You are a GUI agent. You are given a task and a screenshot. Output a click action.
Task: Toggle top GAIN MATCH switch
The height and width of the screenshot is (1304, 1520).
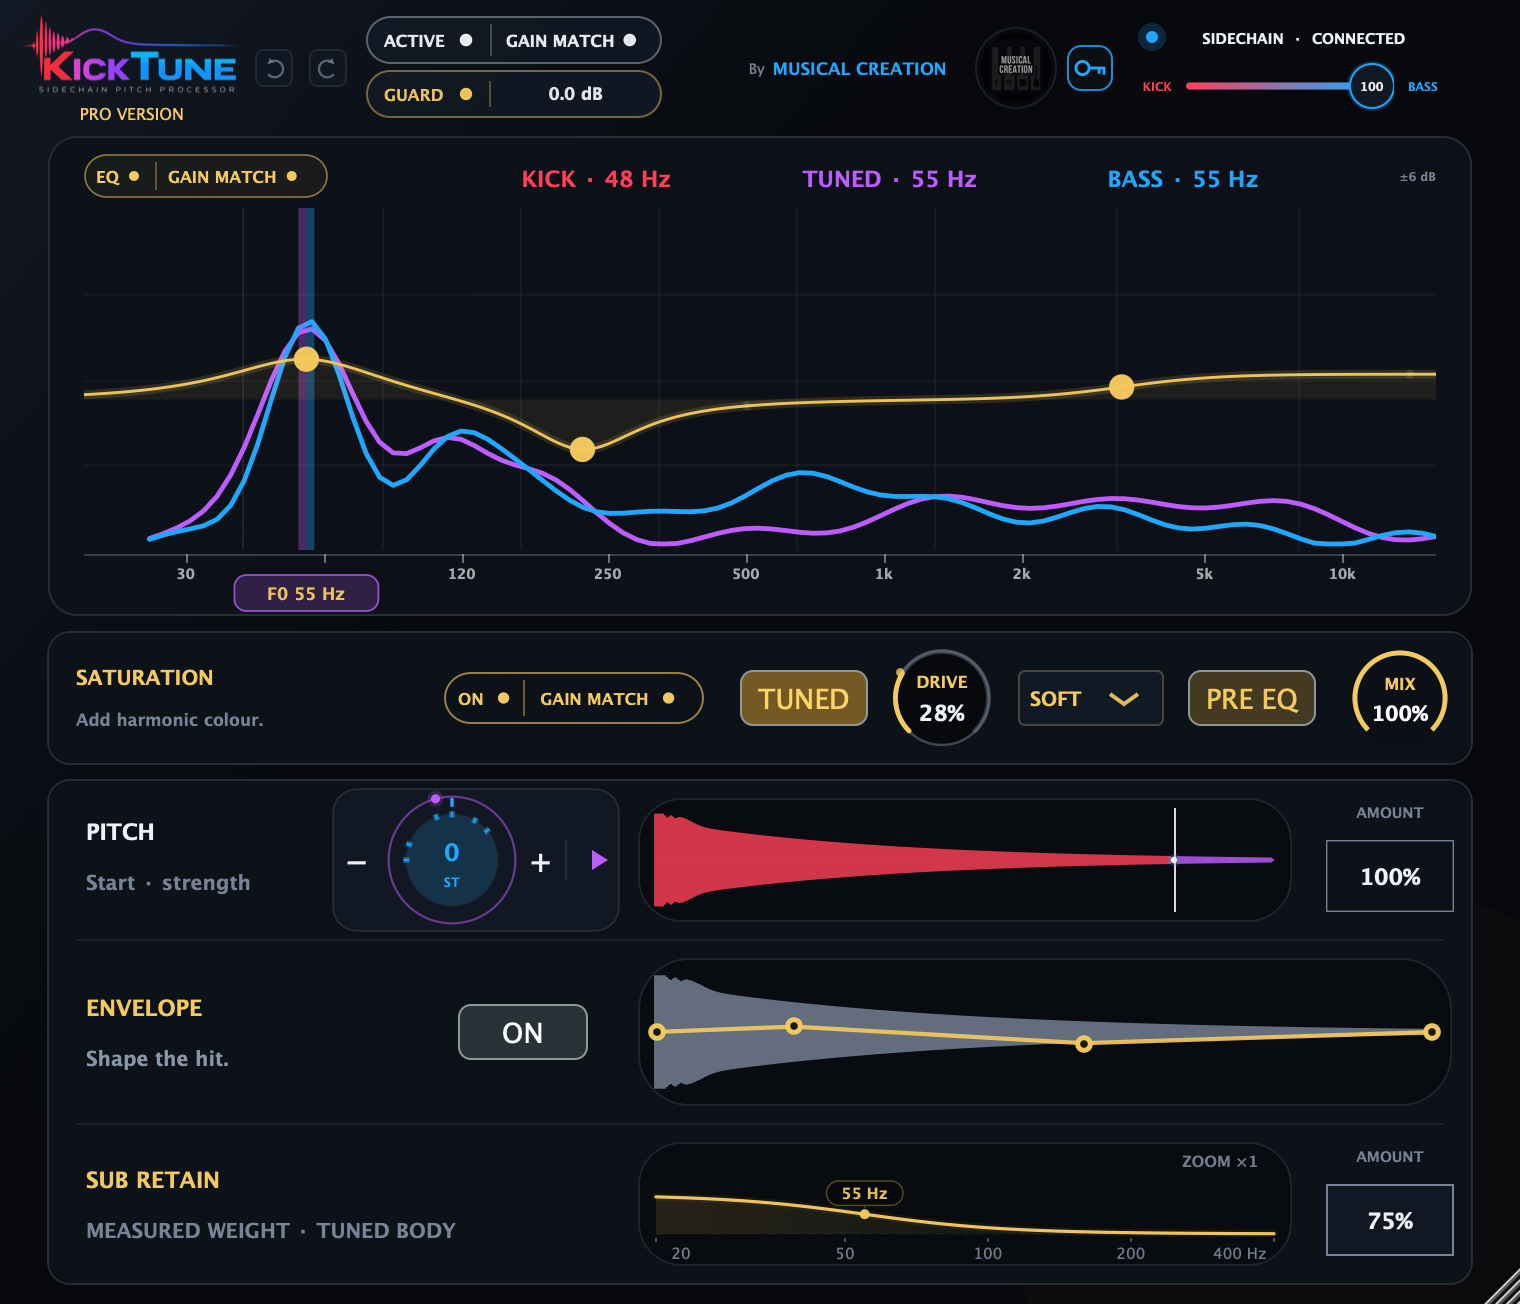(571, 40)
